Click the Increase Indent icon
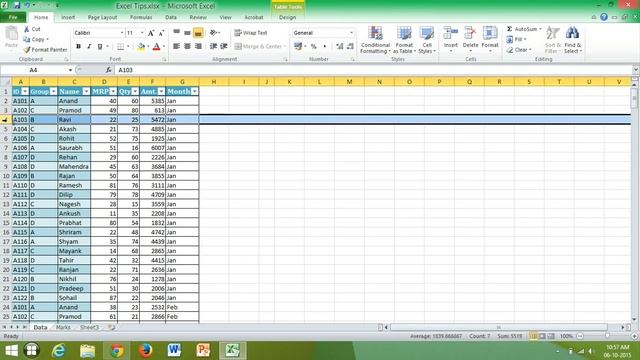 click(224, 47)
